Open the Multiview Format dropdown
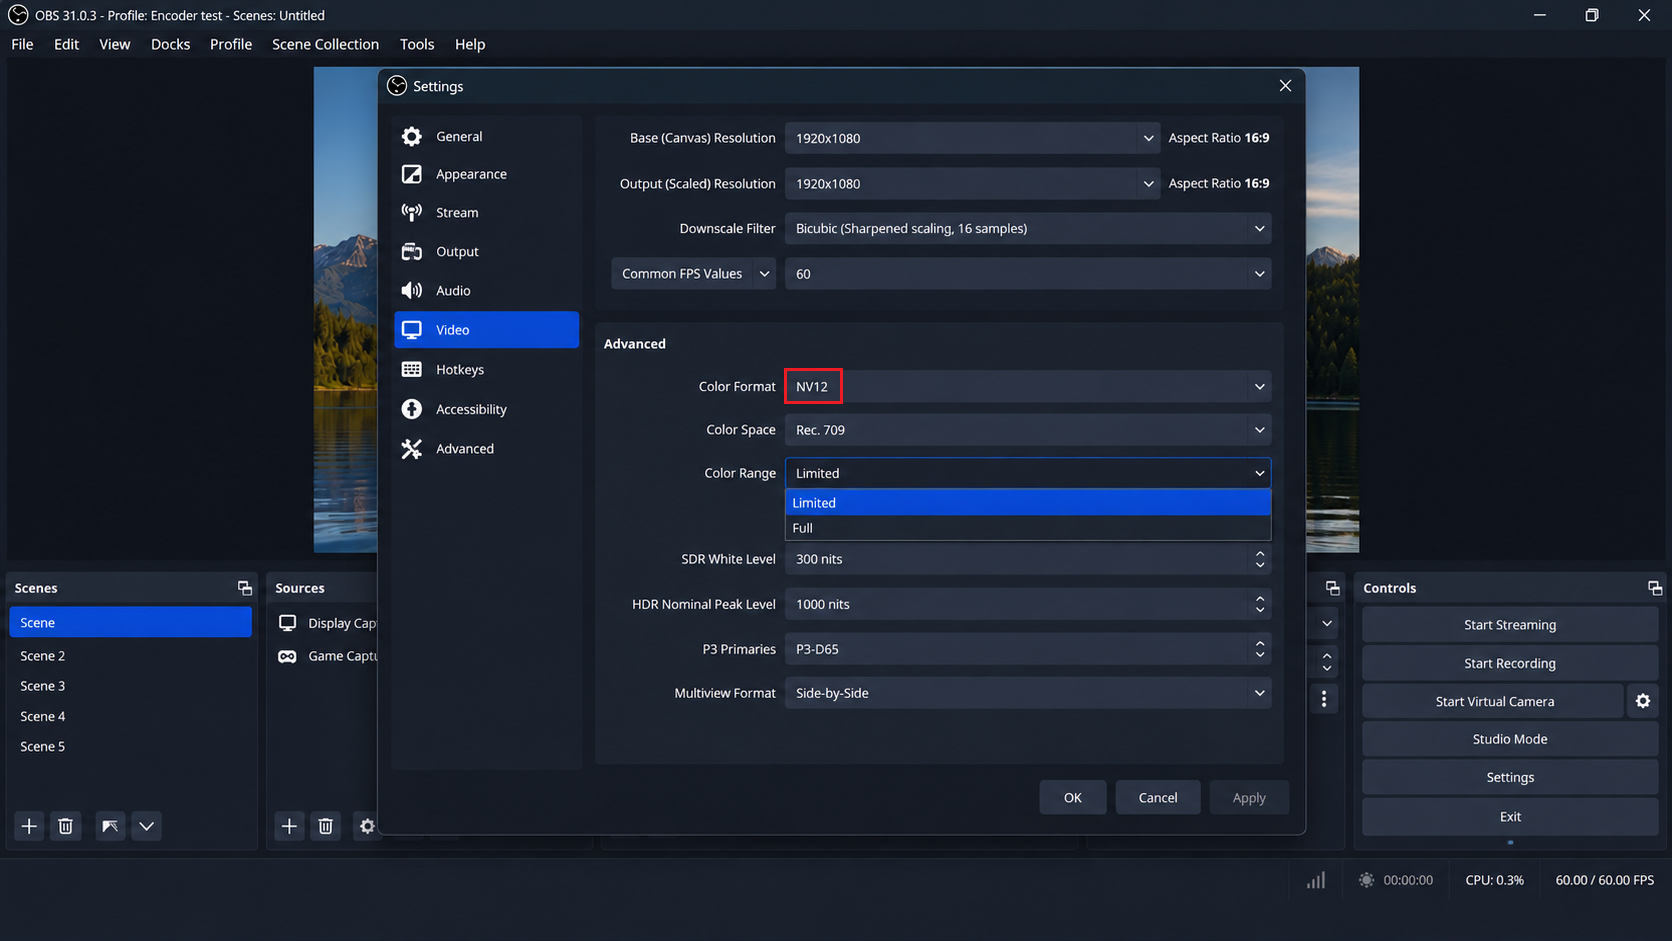 [1028, 693]
